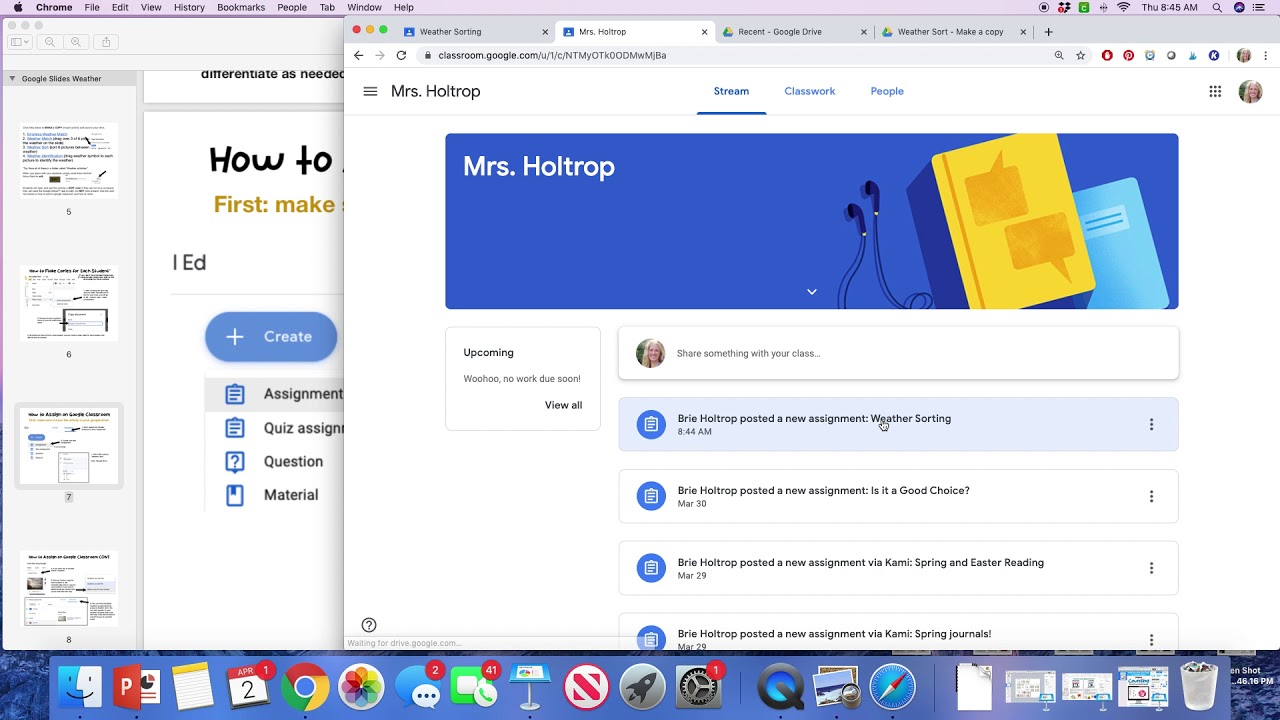Go back in Chrome
1280x720 pixels.
(358, 55)
